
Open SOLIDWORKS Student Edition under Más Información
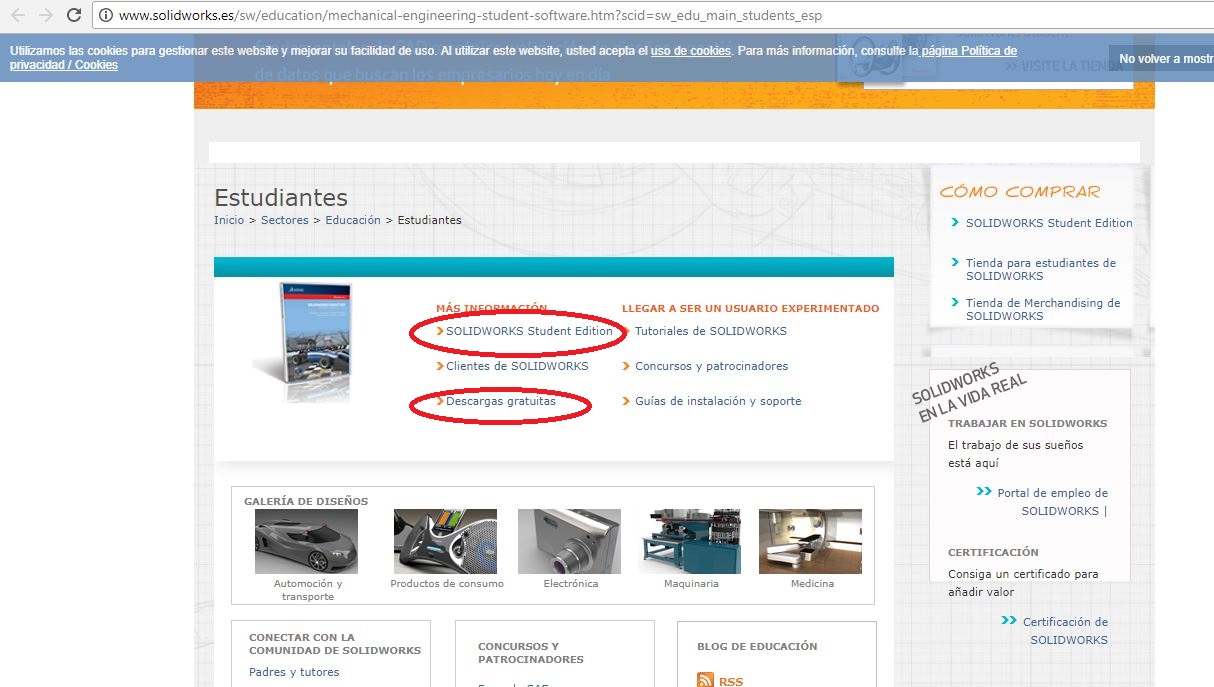pyautogui.click(x=529, y=331)
